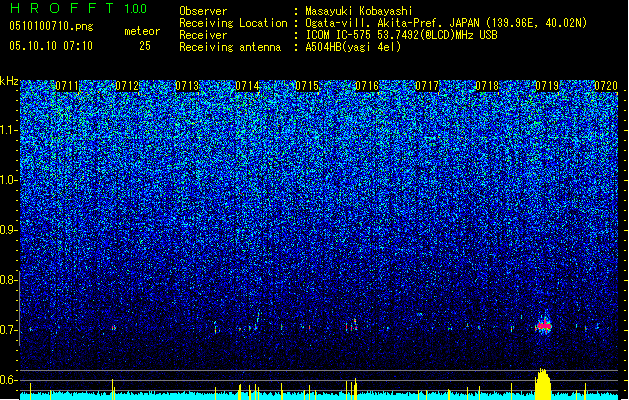Viewport: 629px width, 400px height.
Task: Click the 1.1 kHz frequency axis label
Action: click(x=9, y=130)
